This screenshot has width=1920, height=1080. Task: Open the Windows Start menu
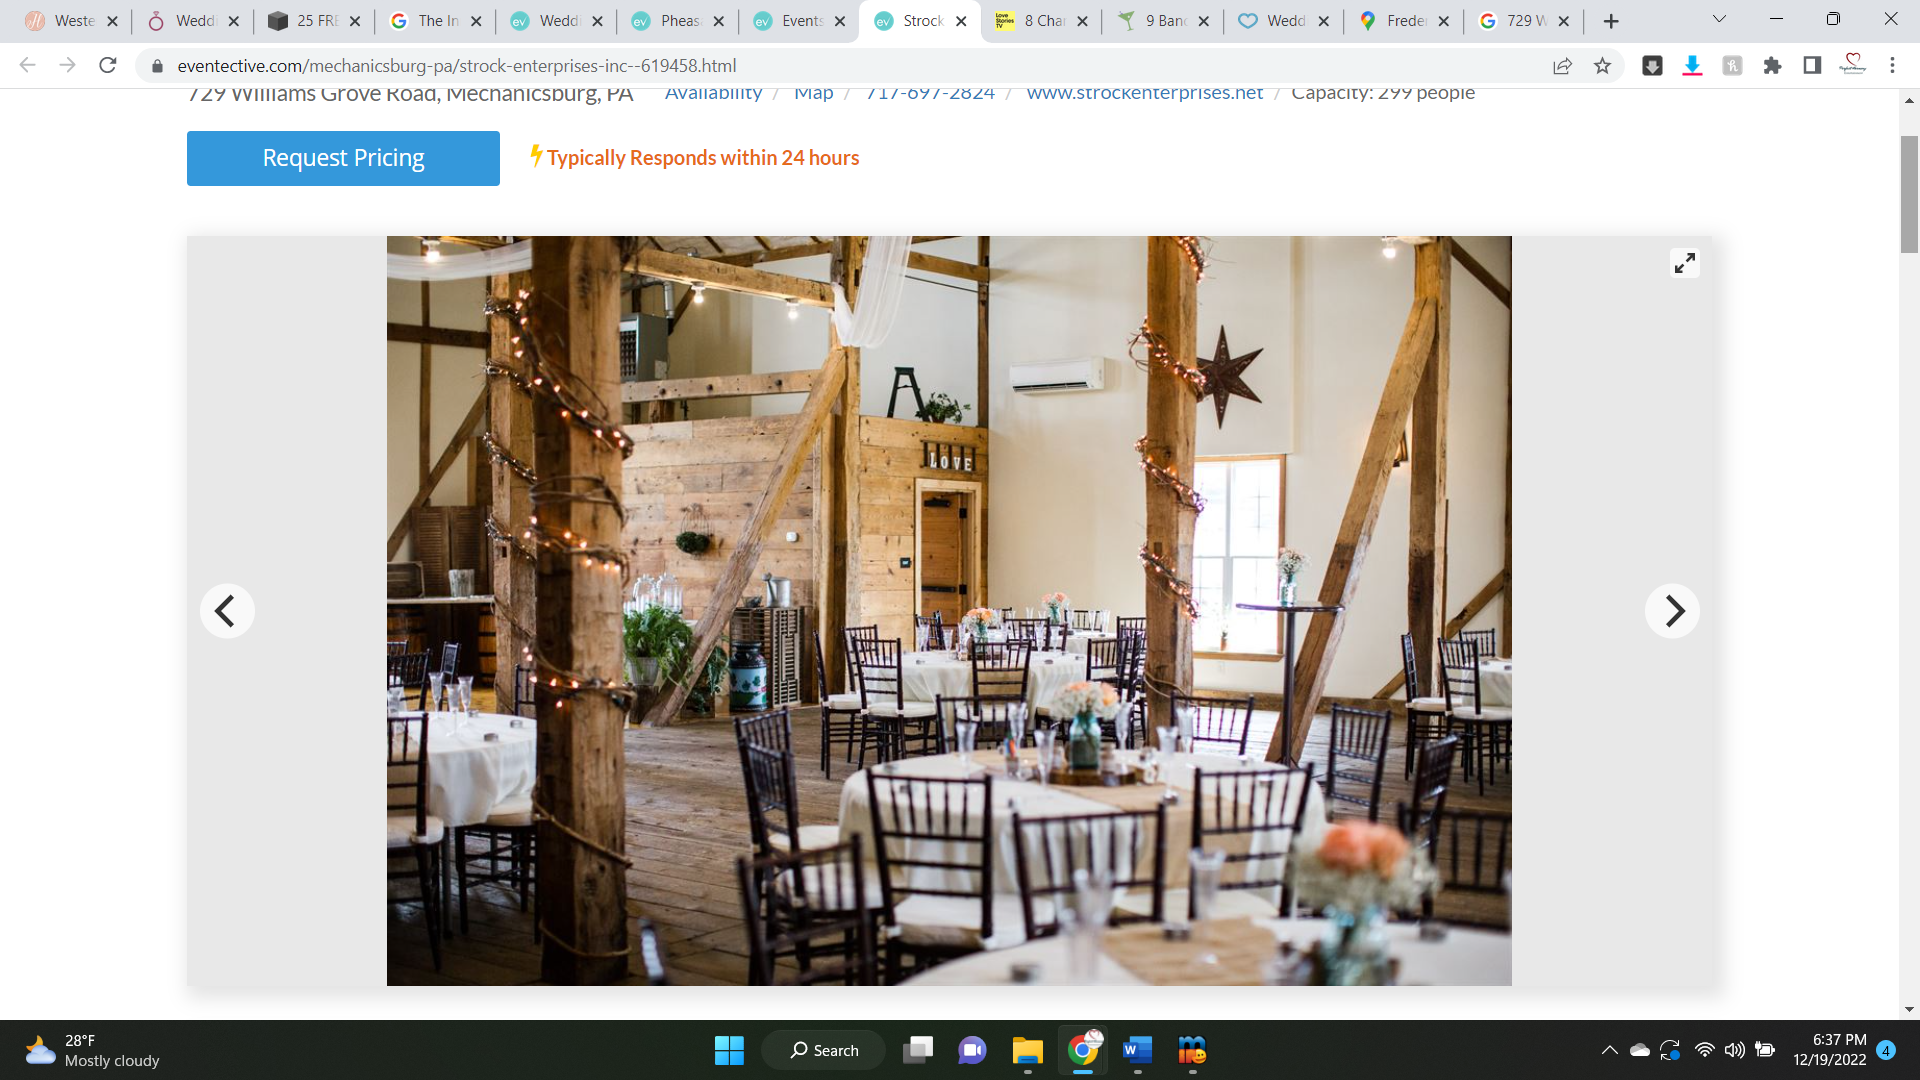click(x=729, y=1050)
